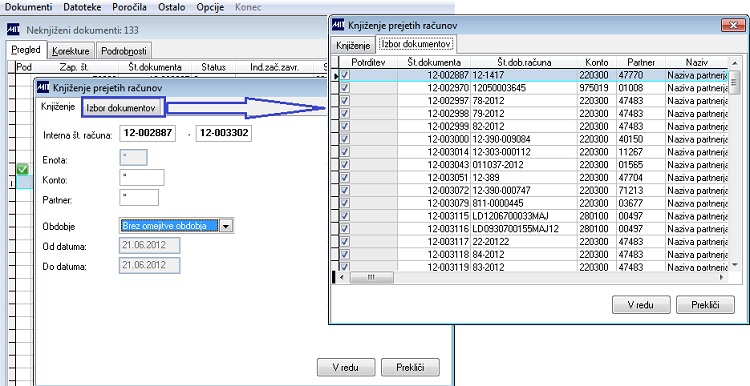Uncheck confirmation for document 12-002999
The height and width of the screenshot is (386, 750).
(344, 126)
